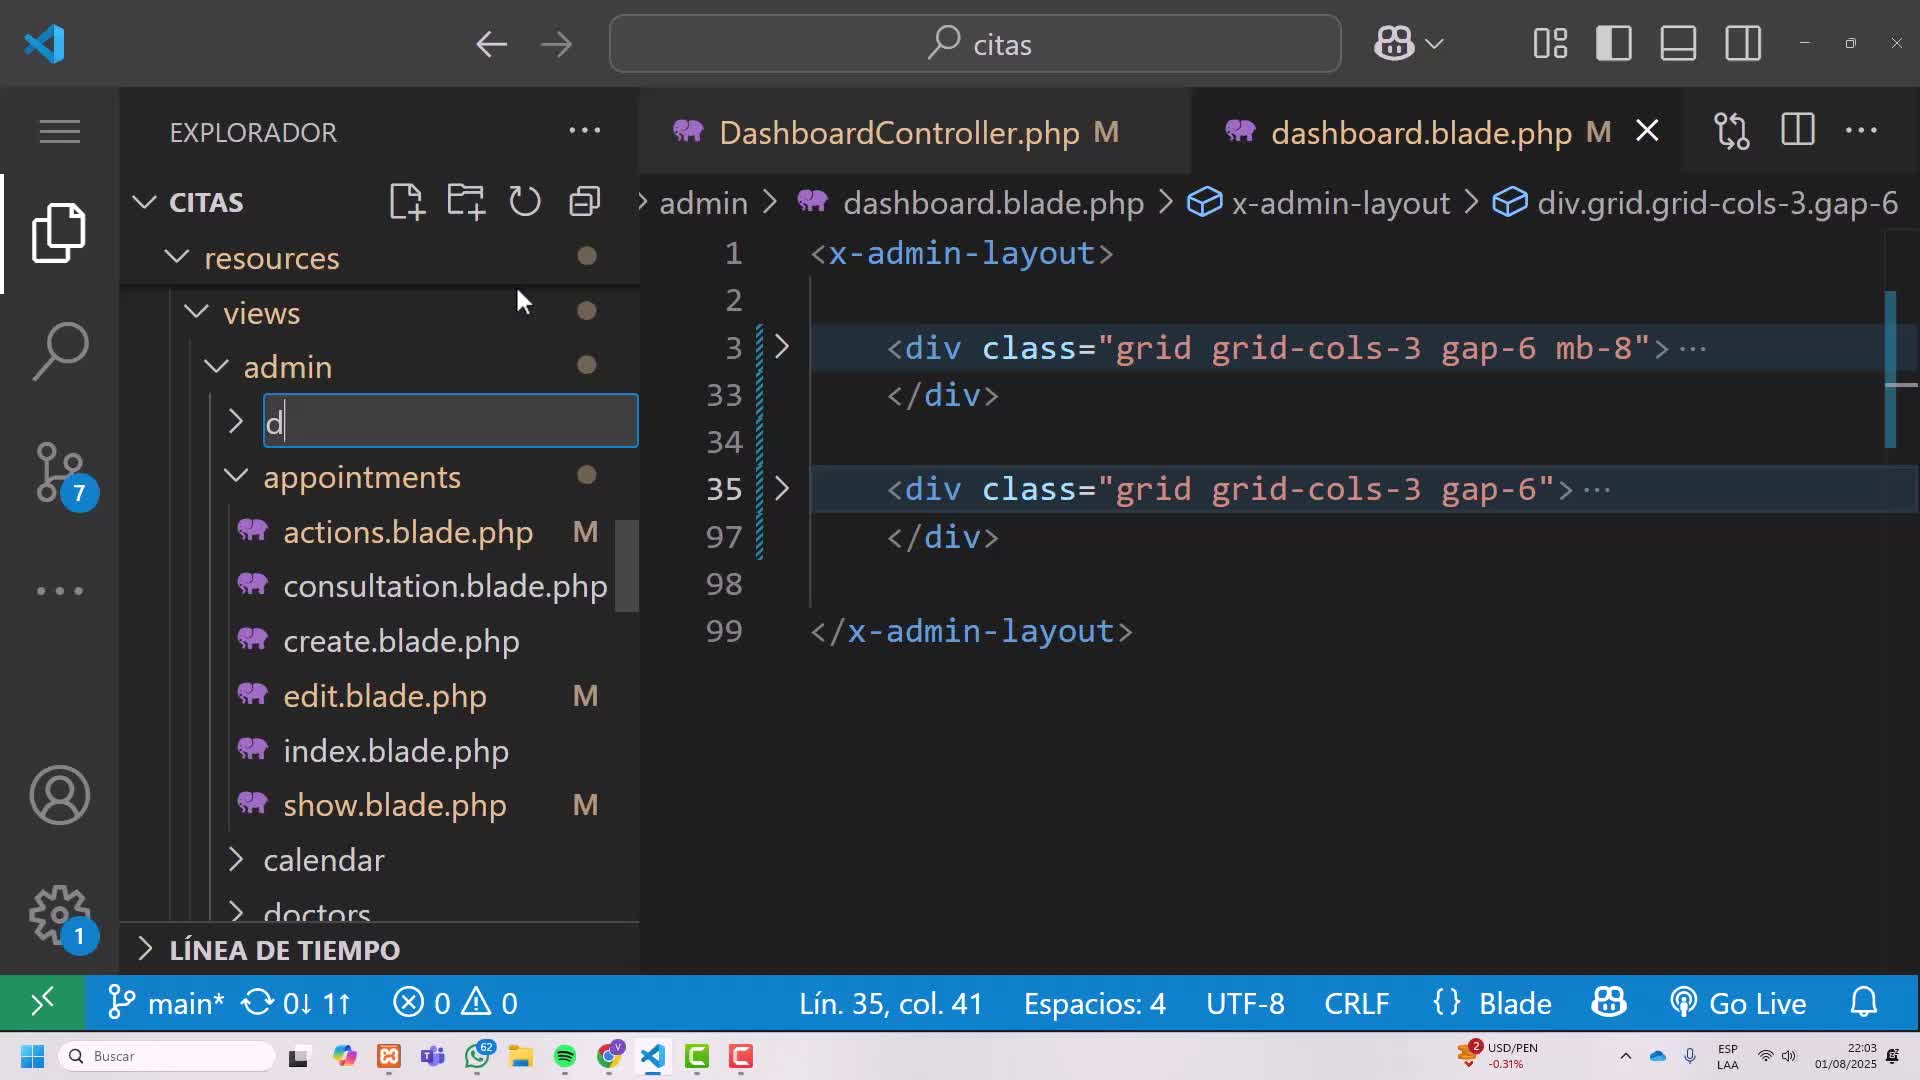1920x1080 pixels.
Task: Unfold the div on line 35
Action: coord(782,489)
